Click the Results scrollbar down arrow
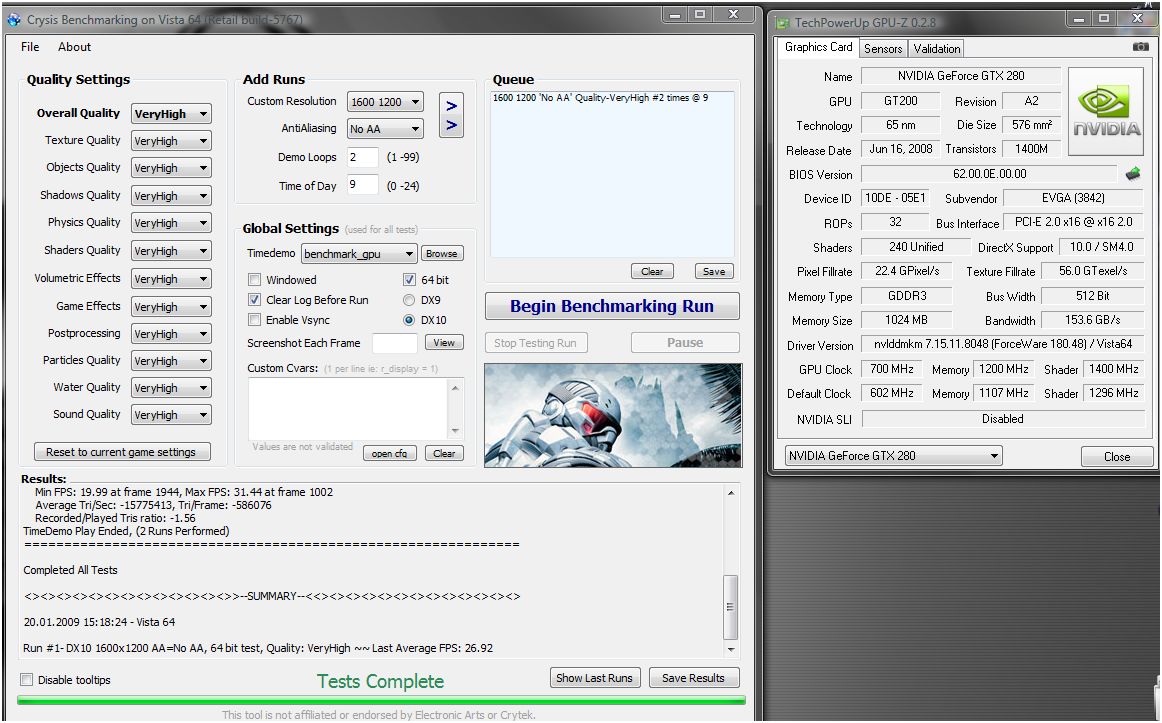The image size is (1162, 723). (x=731, y=650)
